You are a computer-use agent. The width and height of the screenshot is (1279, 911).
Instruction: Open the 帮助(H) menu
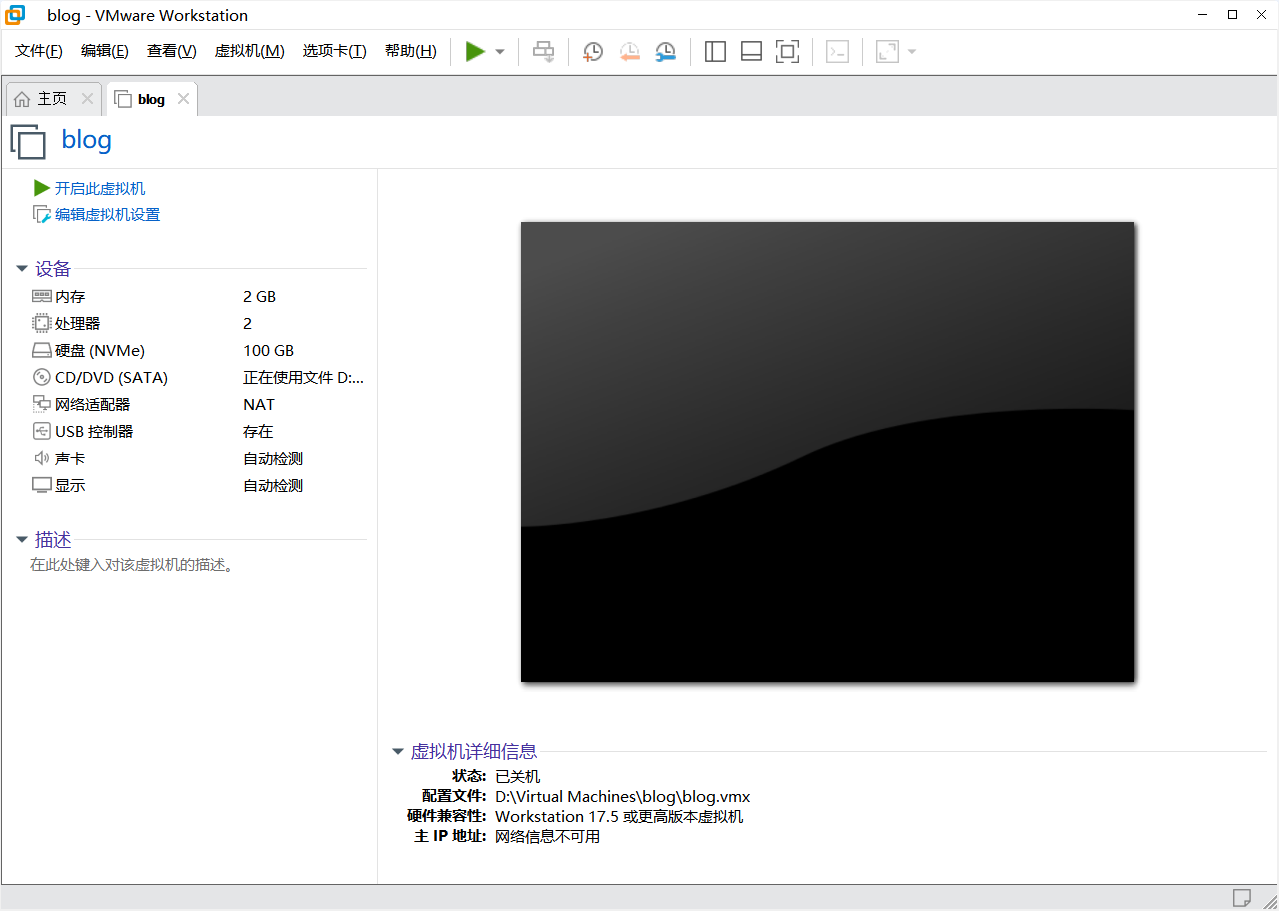click(x=411, y=51)
